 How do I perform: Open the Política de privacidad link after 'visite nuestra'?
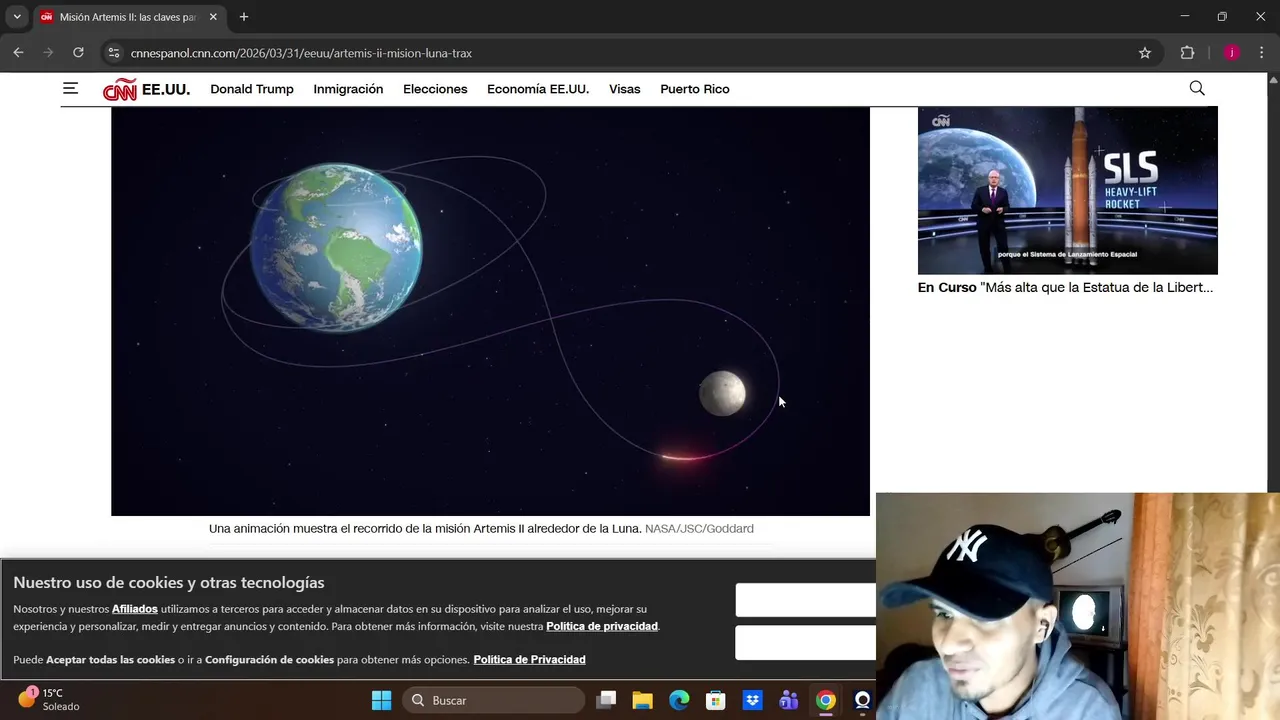602,626
